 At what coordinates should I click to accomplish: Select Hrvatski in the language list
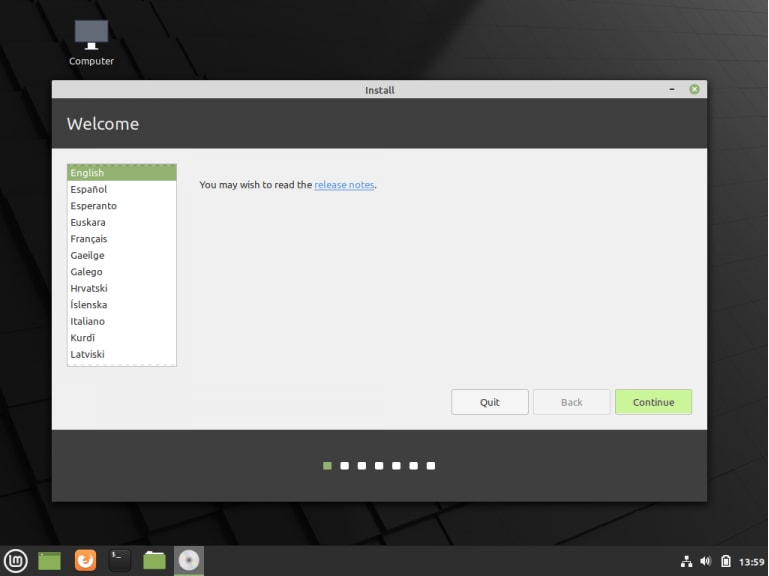pos(122,288)
